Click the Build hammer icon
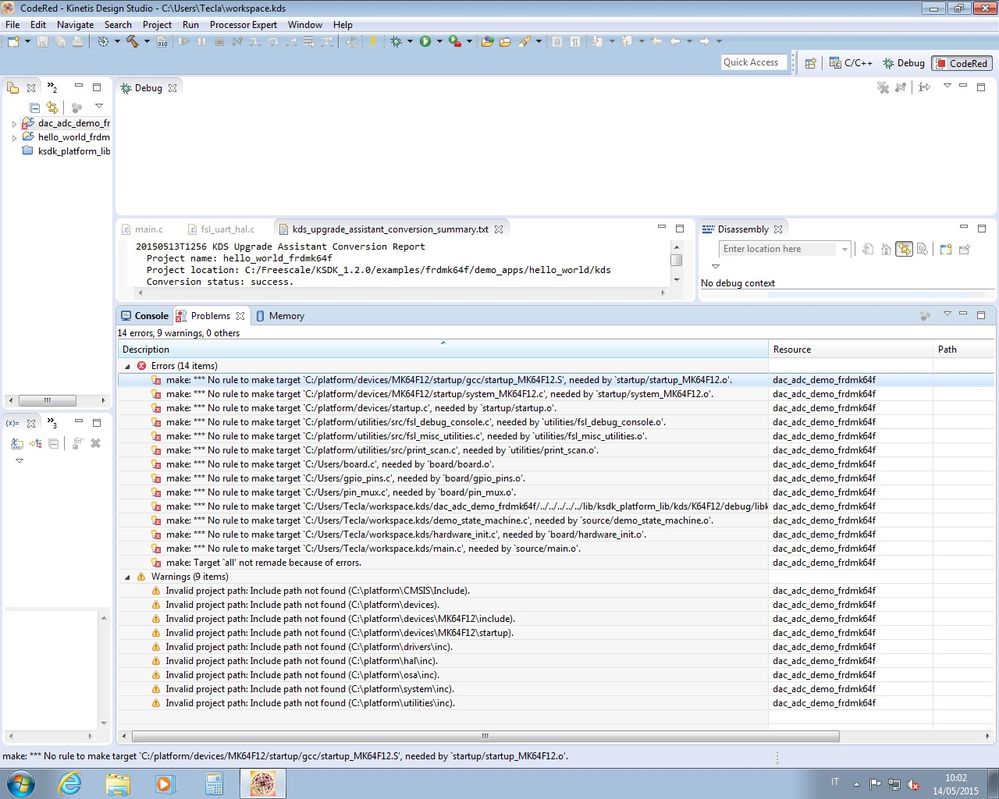Viewport: 999px width, 799px height. [133, 41]
